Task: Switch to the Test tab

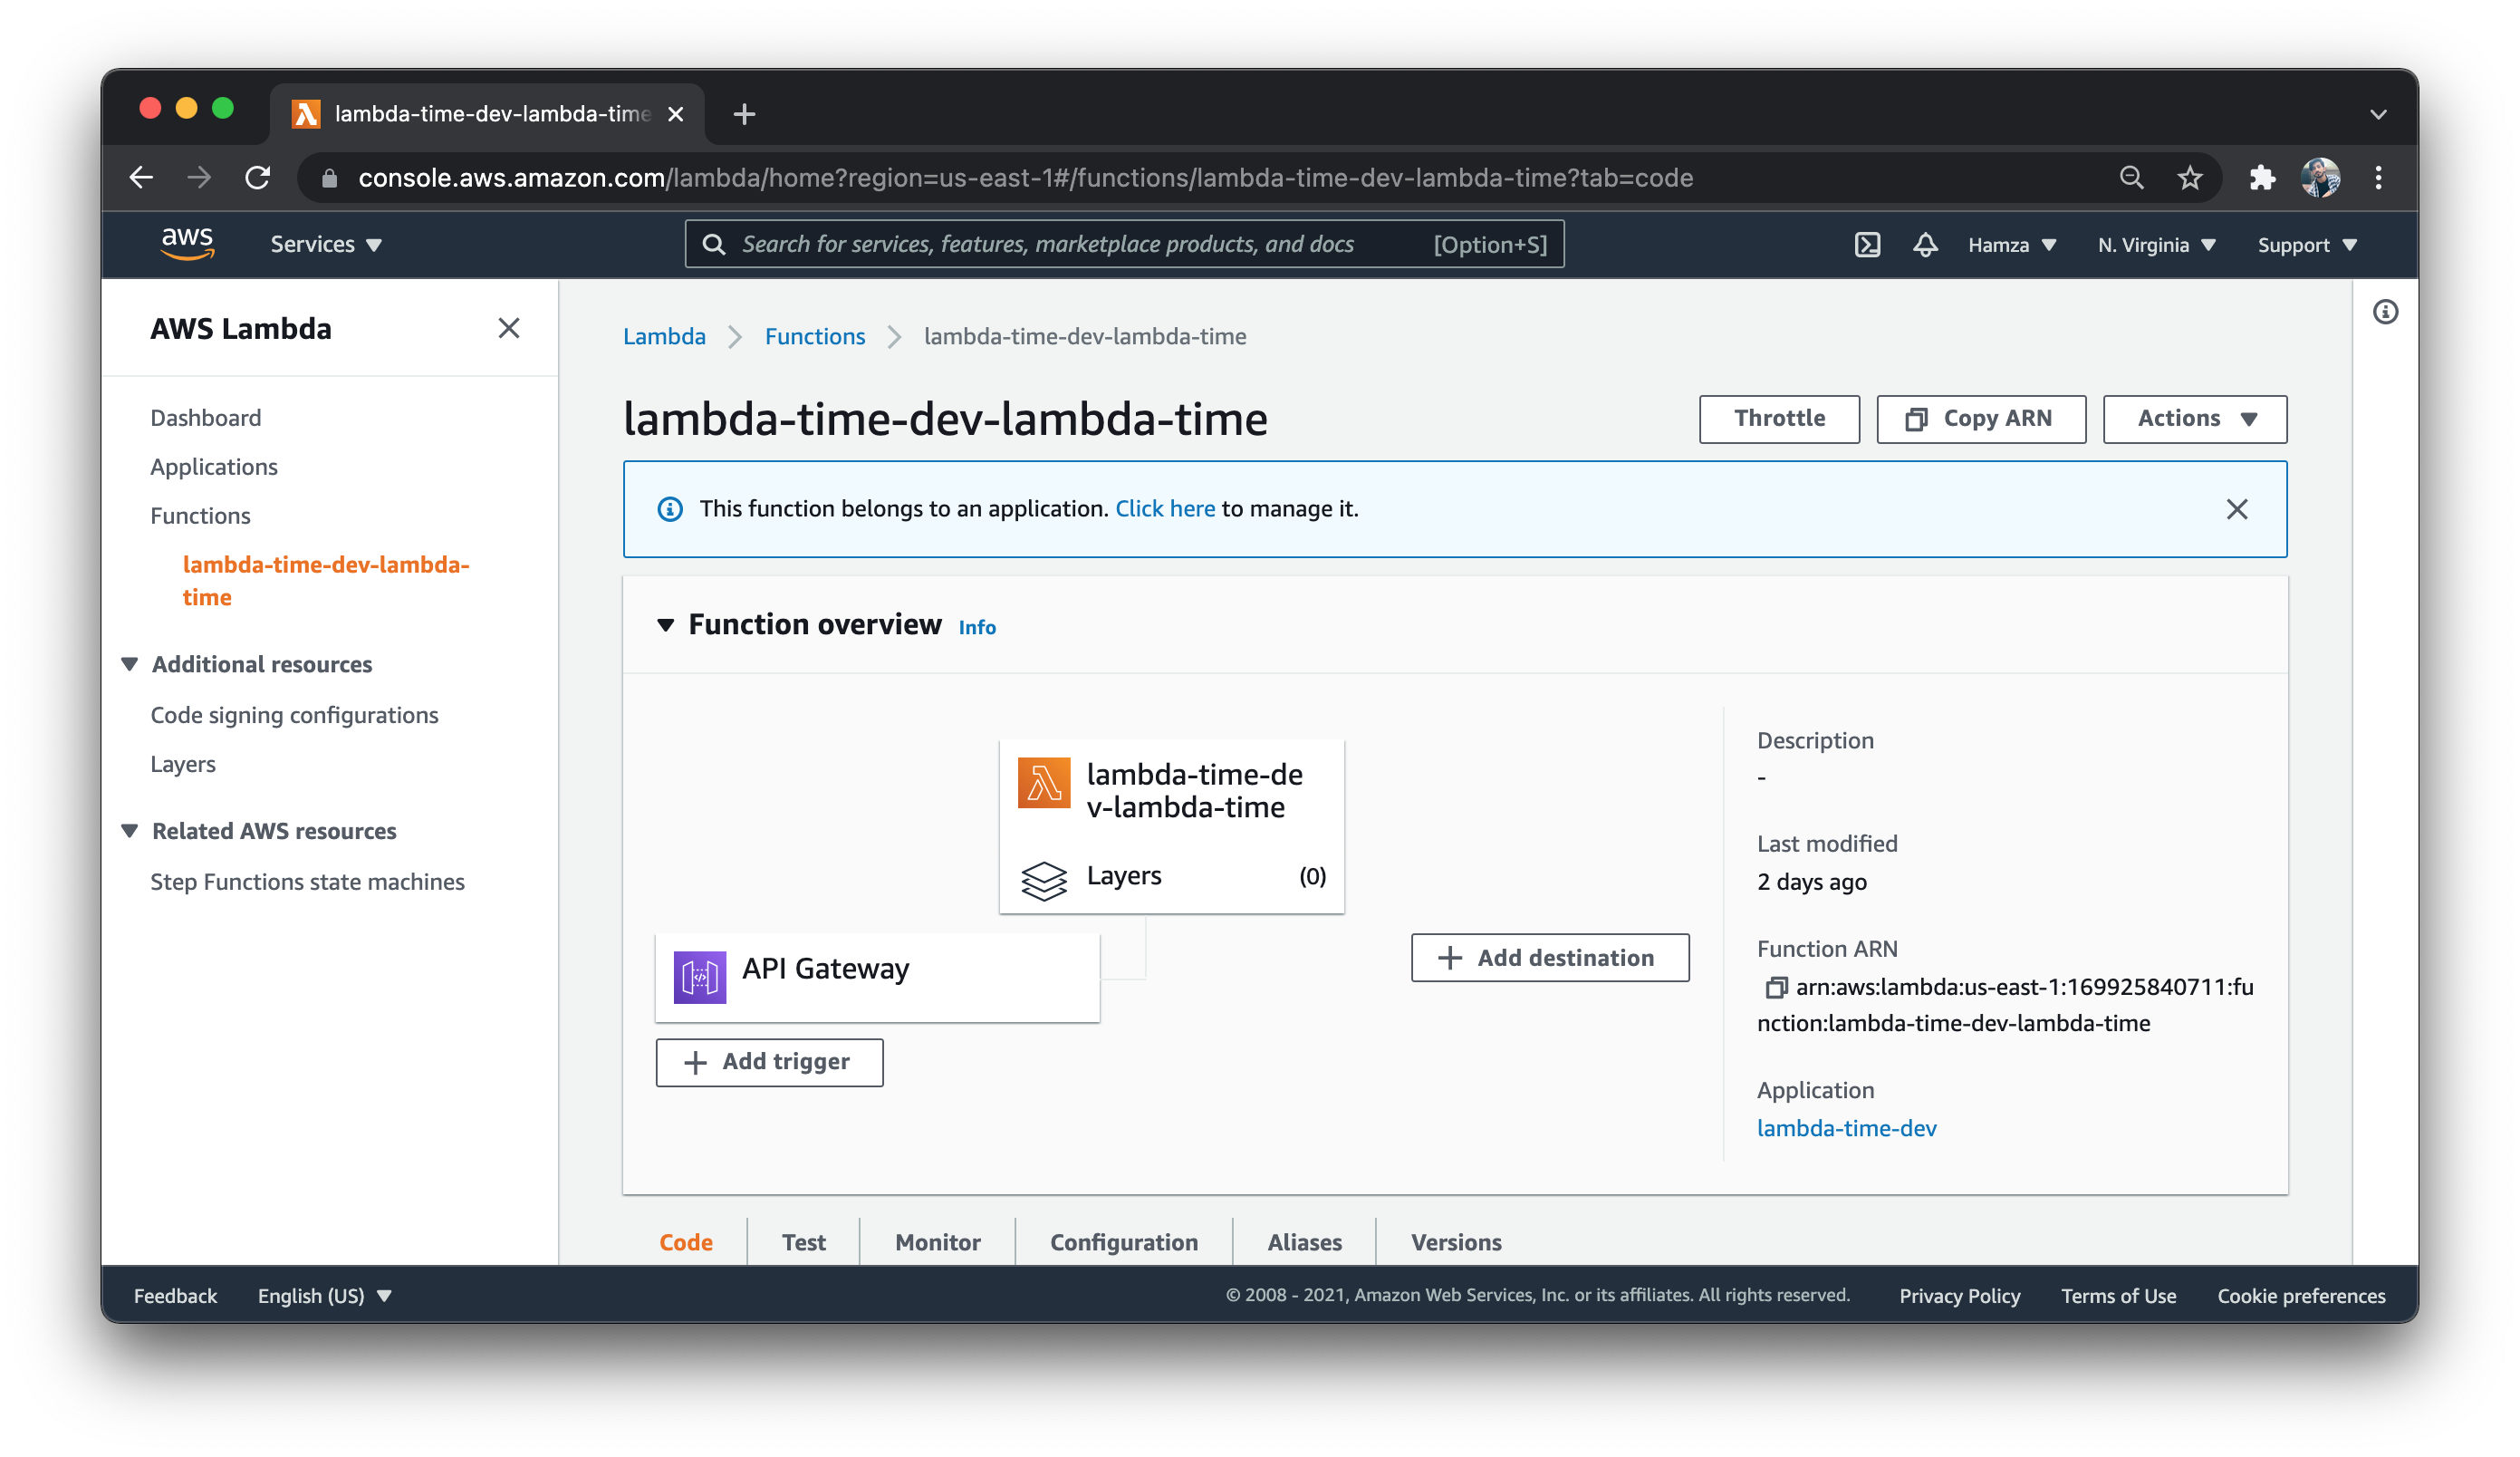Action: (x=804, y=1242)
